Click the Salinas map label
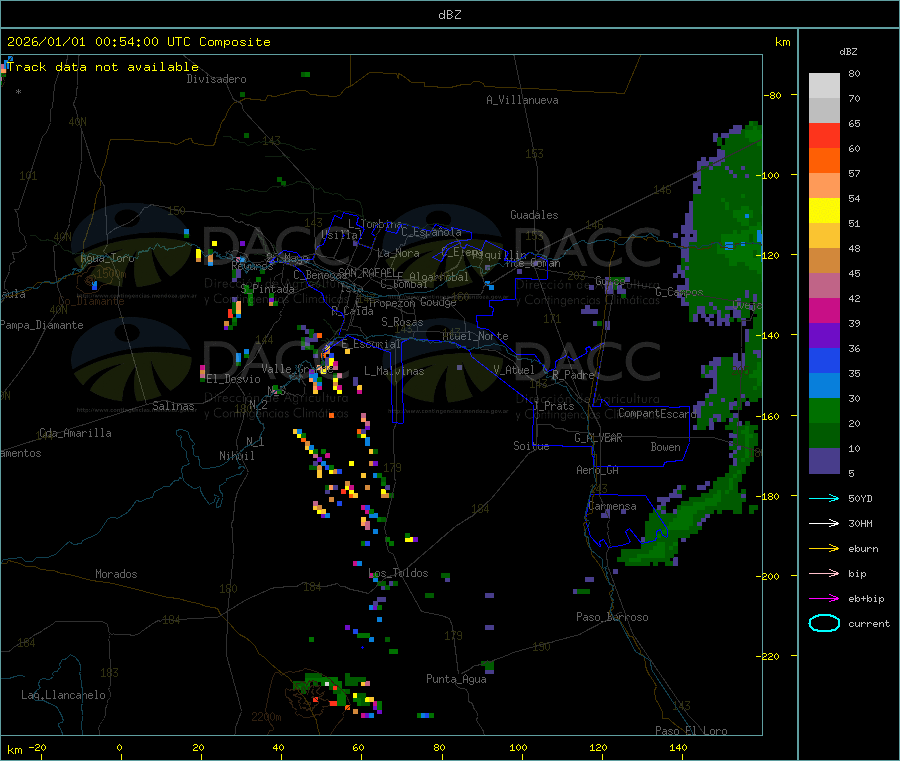The height and width of the screenshot is (761, 900). click(x=173, y=406)
